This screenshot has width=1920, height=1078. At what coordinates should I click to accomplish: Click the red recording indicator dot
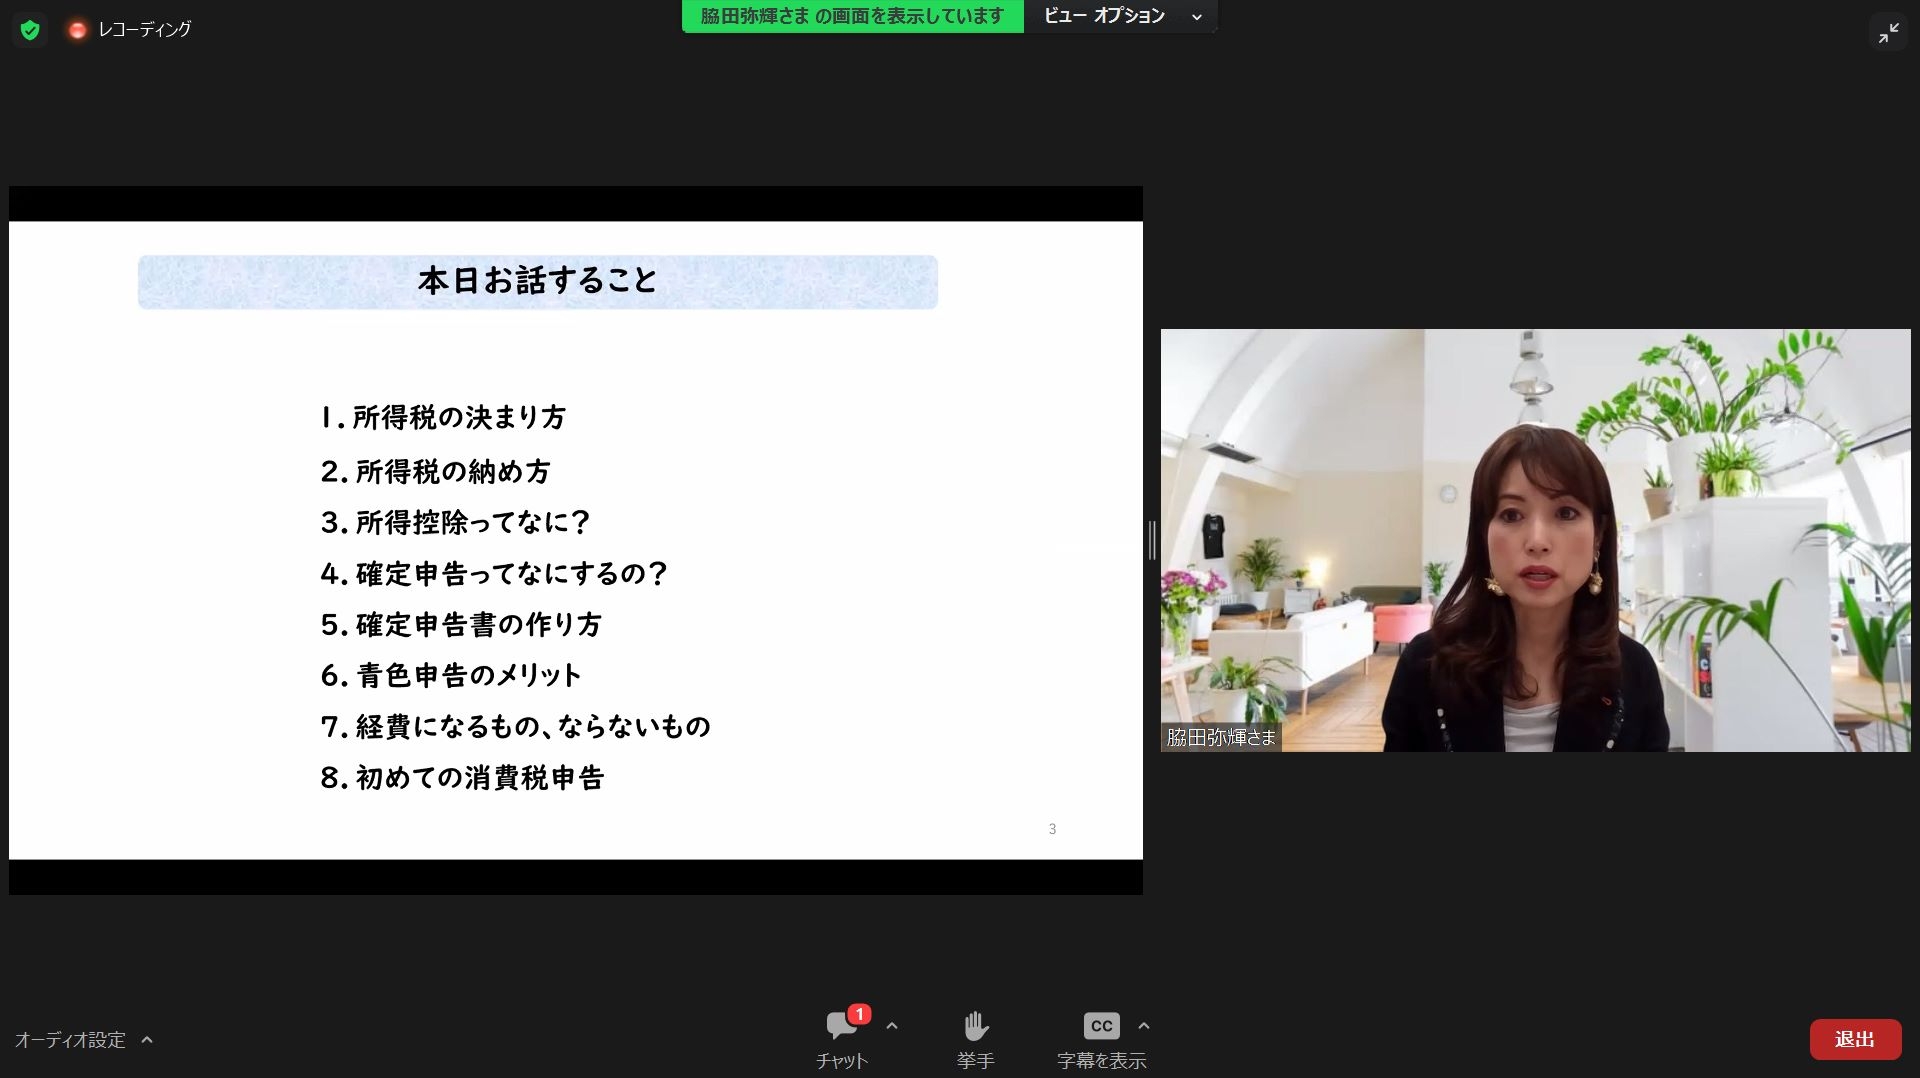coord(77,30)
